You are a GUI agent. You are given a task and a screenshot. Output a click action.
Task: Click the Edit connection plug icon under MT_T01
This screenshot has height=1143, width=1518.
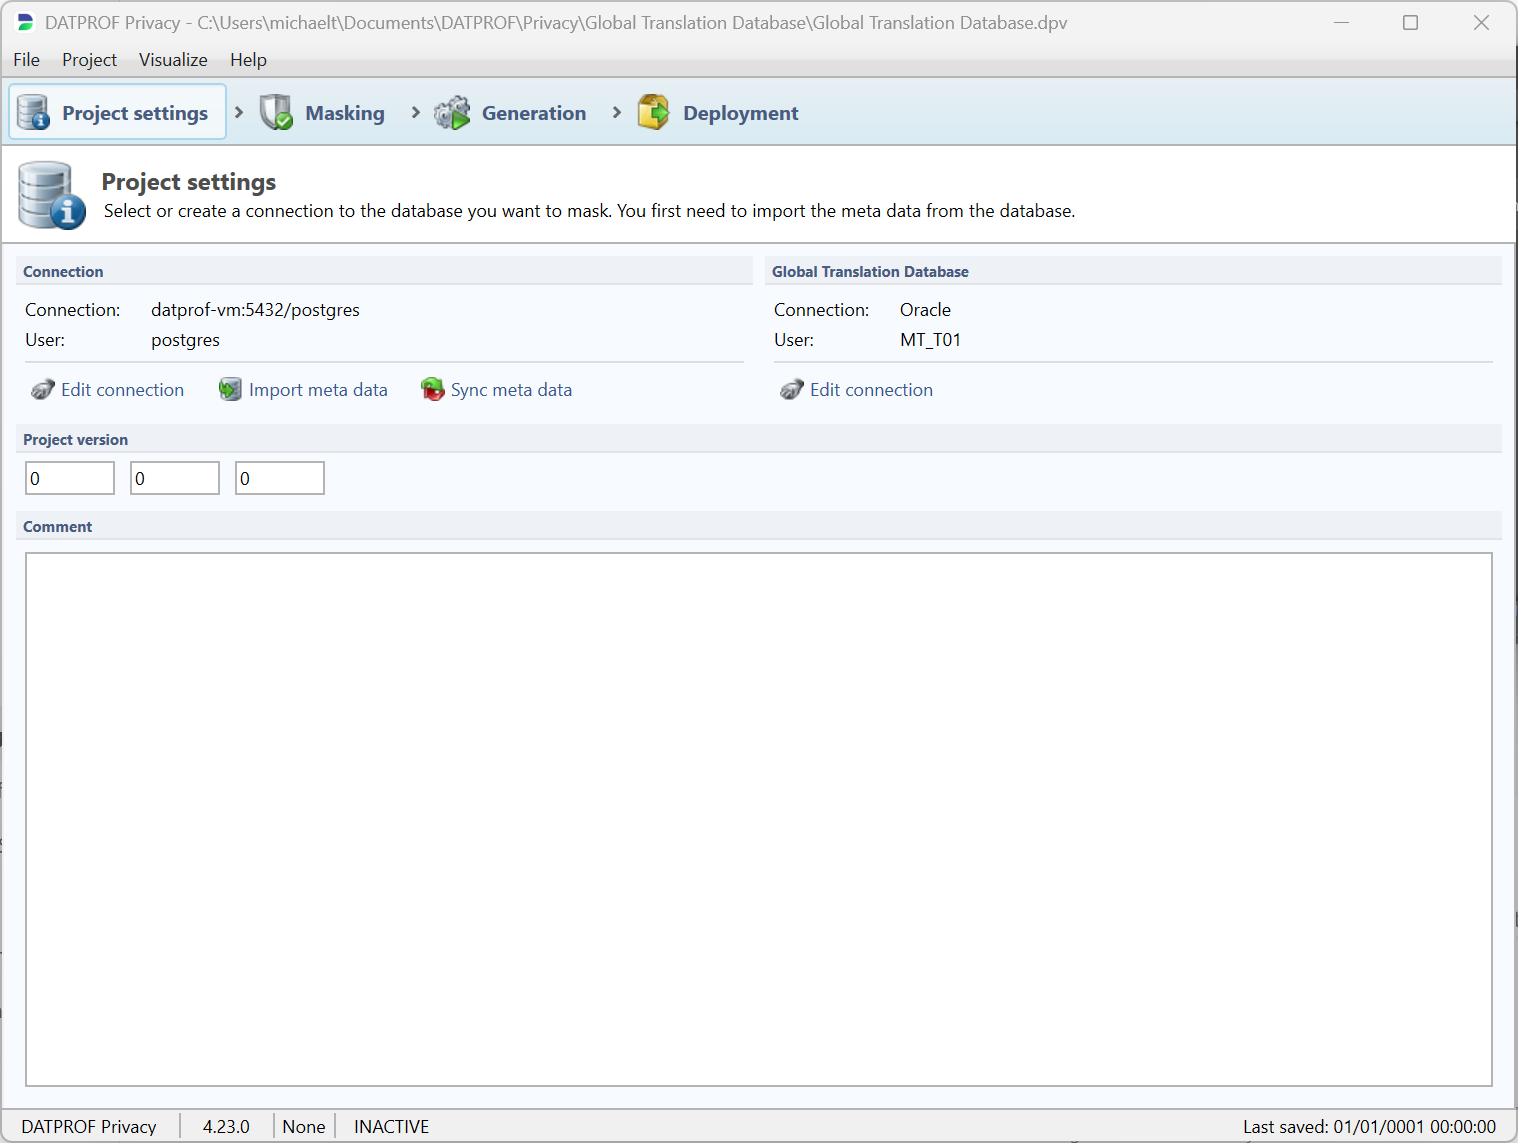click(791, 390)
